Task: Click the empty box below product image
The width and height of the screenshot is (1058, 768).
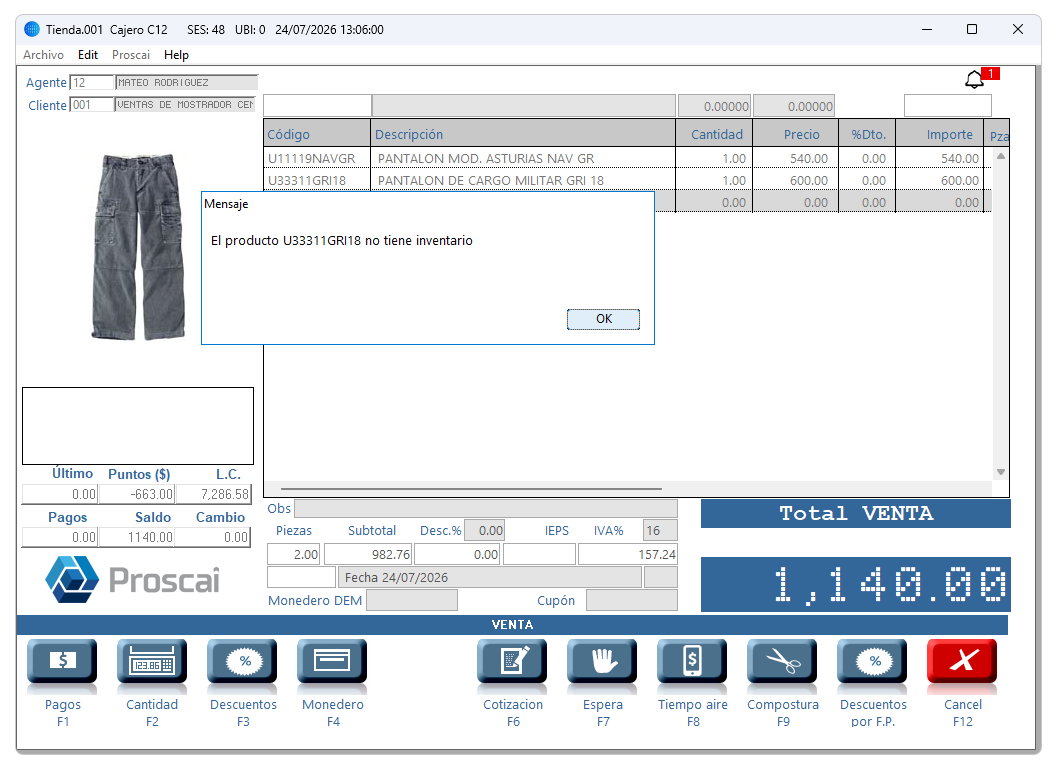Action: point(138,426)
